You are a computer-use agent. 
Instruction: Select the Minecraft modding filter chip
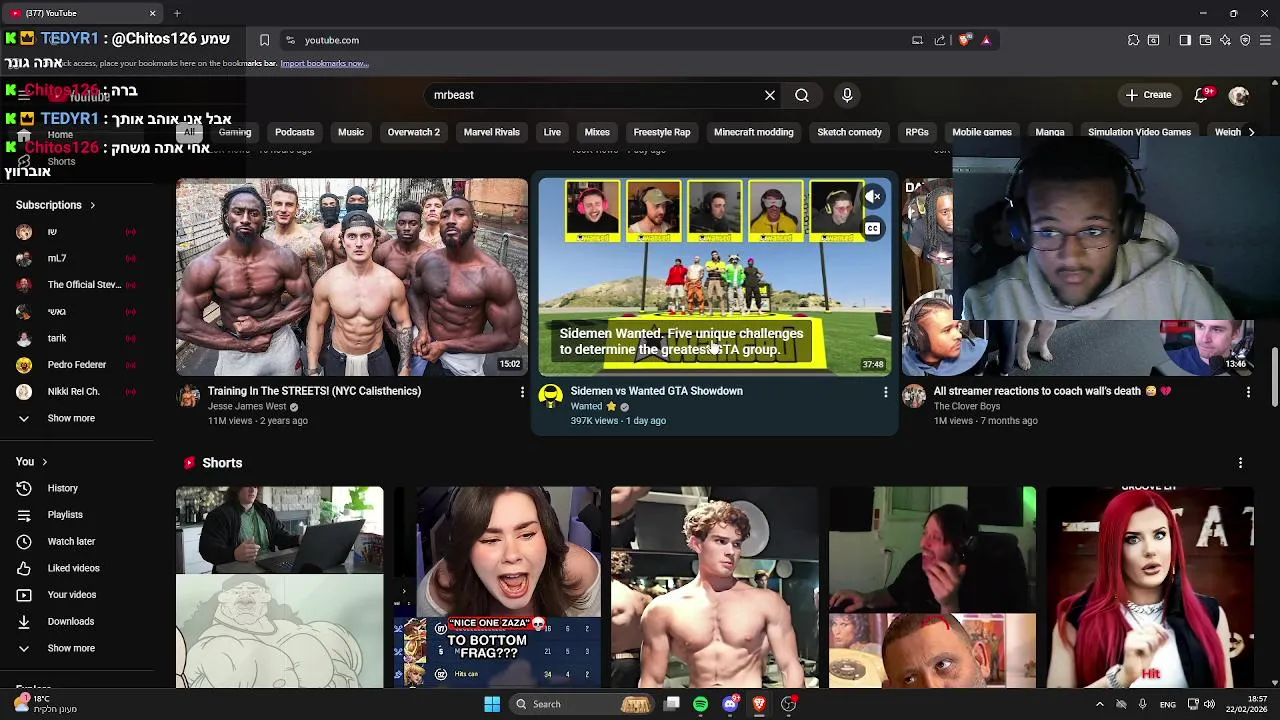coord(754,132)
